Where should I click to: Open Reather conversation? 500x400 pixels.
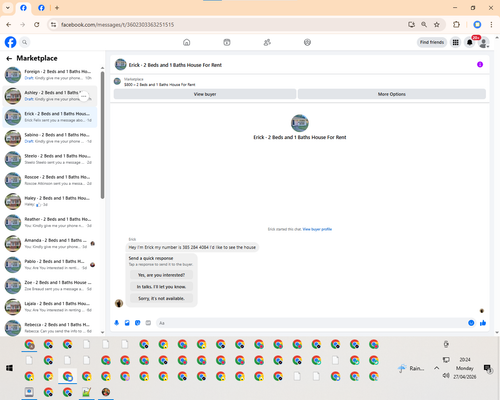click(x=50, y=222)
